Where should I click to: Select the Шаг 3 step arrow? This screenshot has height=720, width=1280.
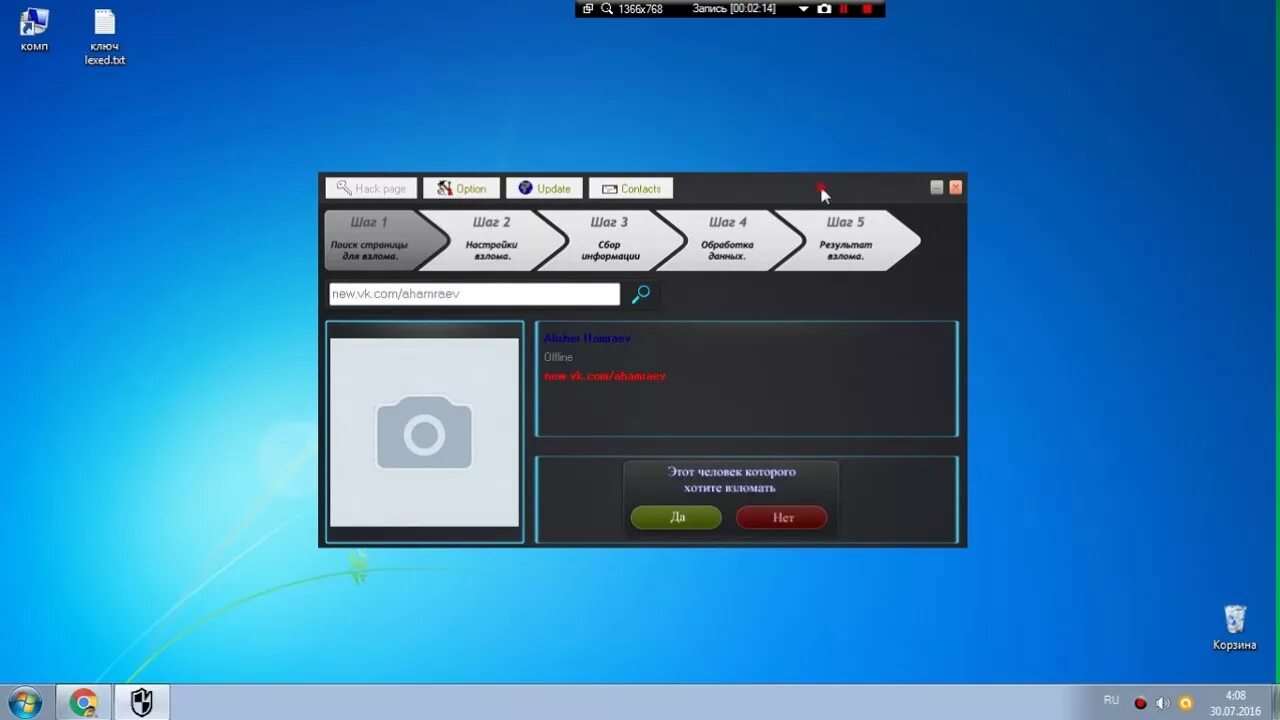click(611, 240)
